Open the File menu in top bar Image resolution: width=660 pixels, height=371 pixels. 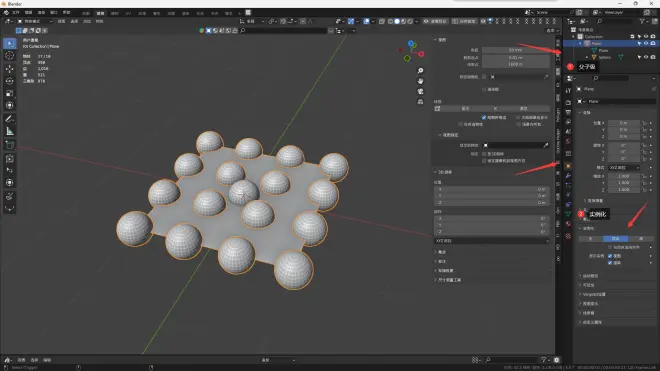pyautogui.click(x=16, y=13)
